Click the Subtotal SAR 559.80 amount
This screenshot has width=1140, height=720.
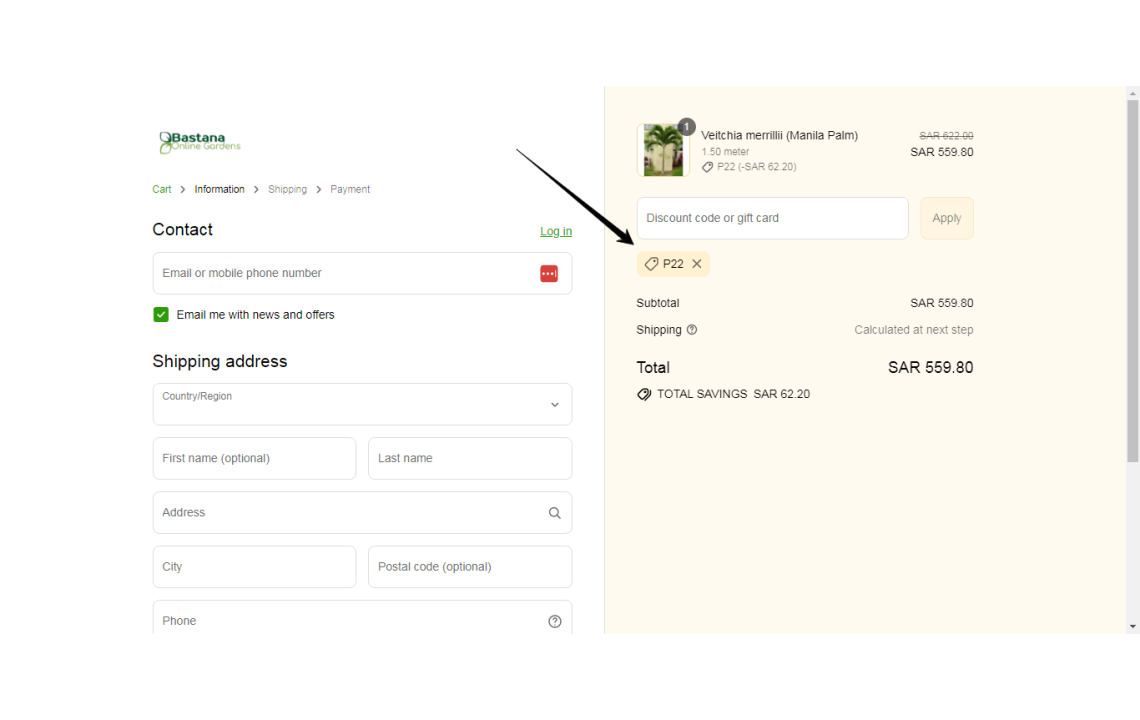tap(942, 303)
